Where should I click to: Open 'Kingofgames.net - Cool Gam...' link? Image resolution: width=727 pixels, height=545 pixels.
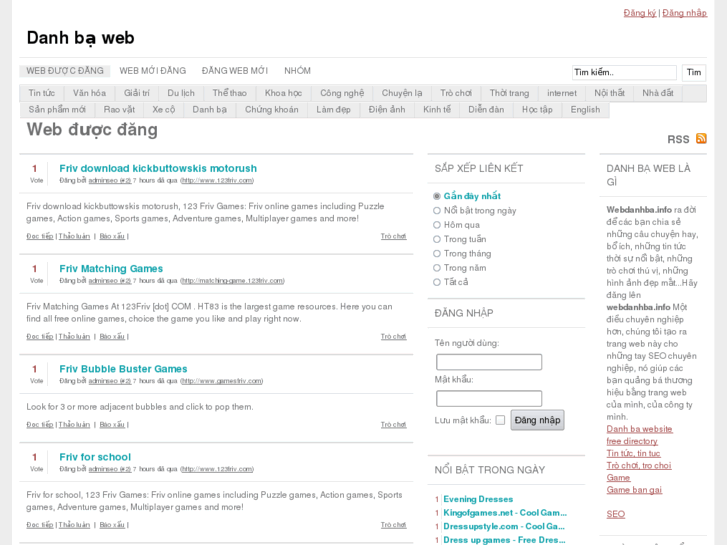coord(505,513)
